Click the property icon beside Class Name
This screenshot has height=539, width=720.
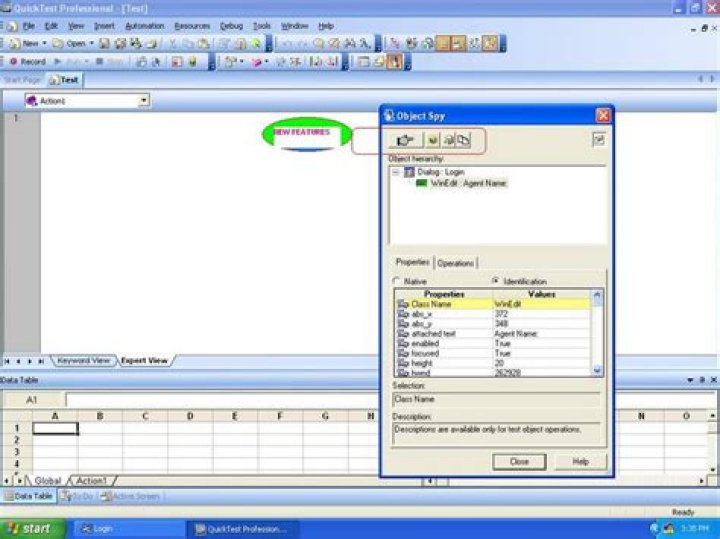pos(403,304)
